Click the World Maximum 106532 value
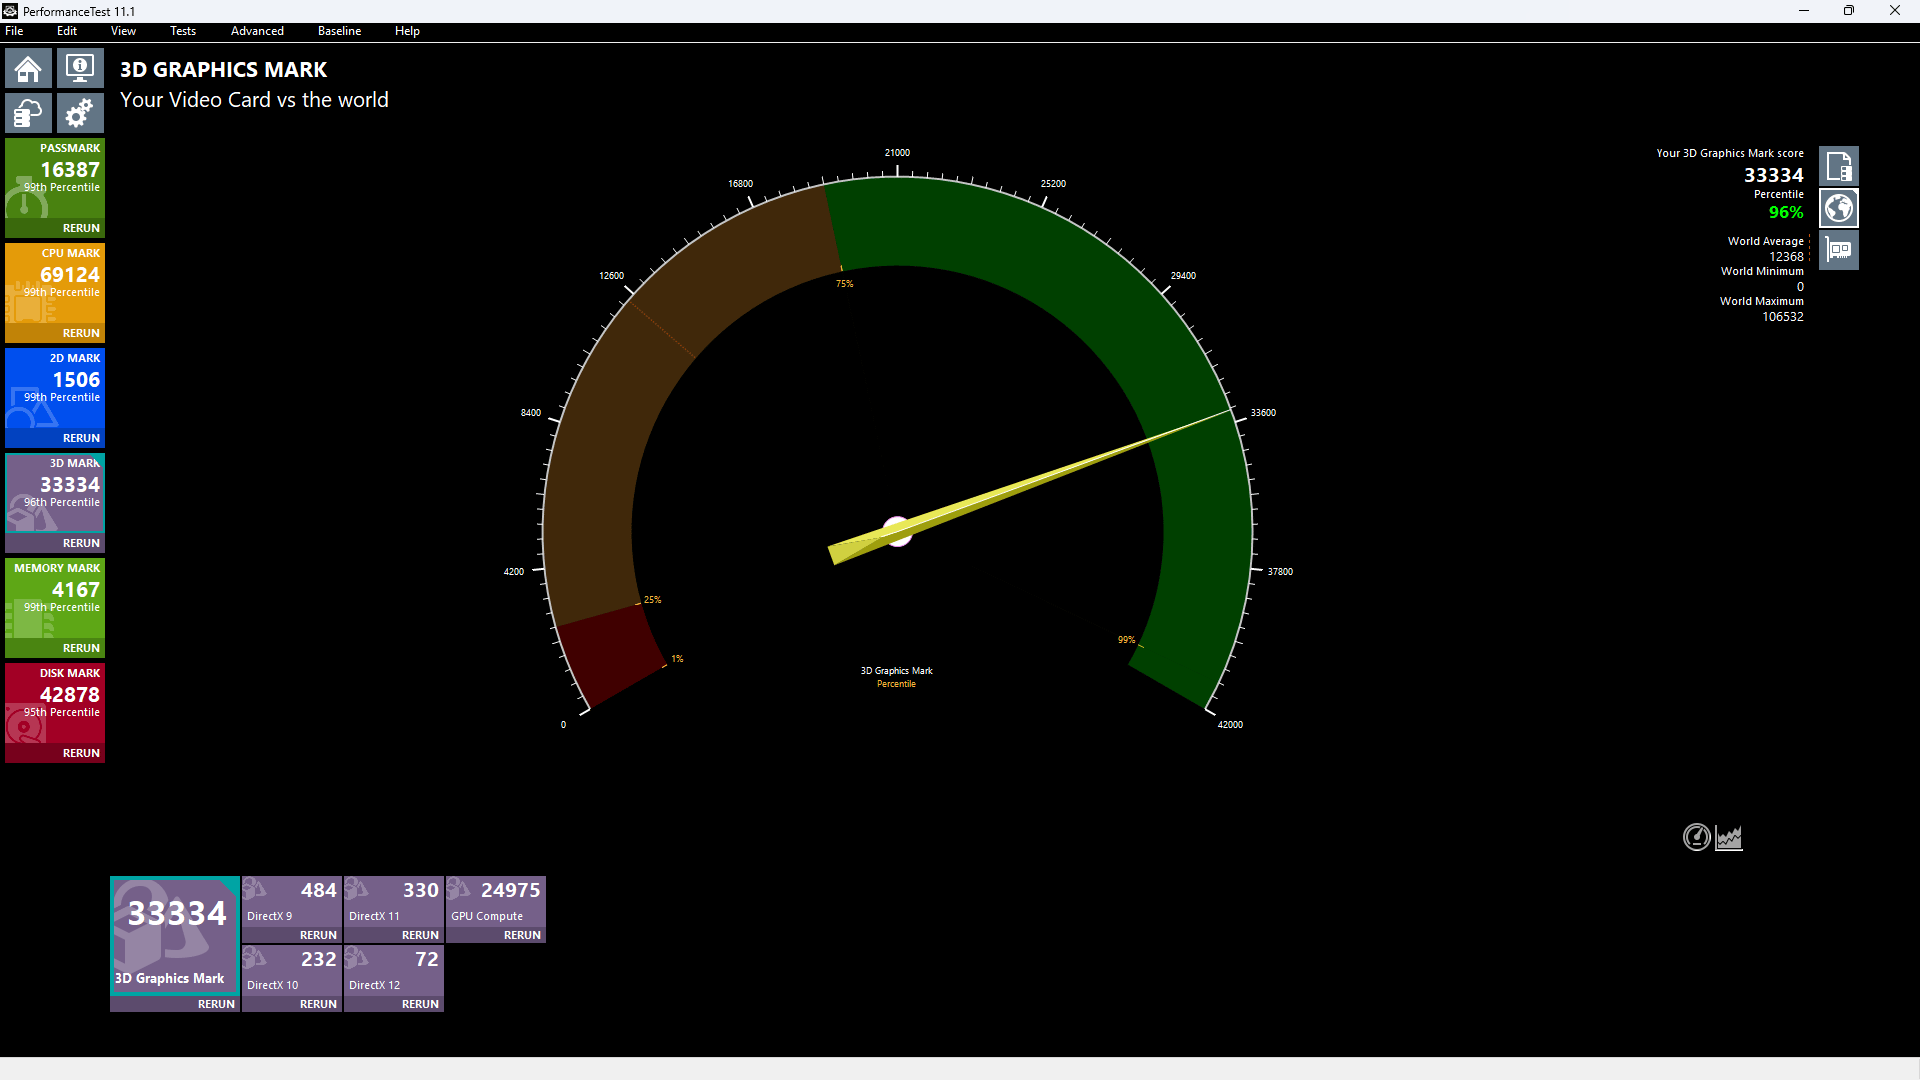This screenshot has width=1920, height=1080. [1783, 317]
